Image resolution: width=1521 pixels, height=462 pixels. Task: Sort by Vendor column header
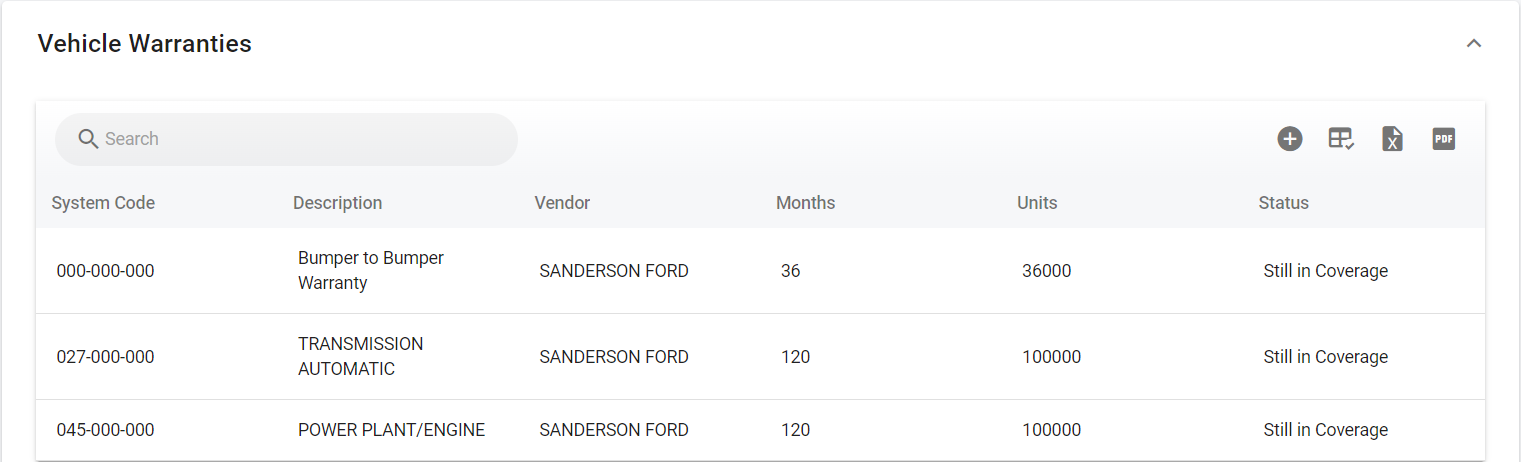click(562, 203)
